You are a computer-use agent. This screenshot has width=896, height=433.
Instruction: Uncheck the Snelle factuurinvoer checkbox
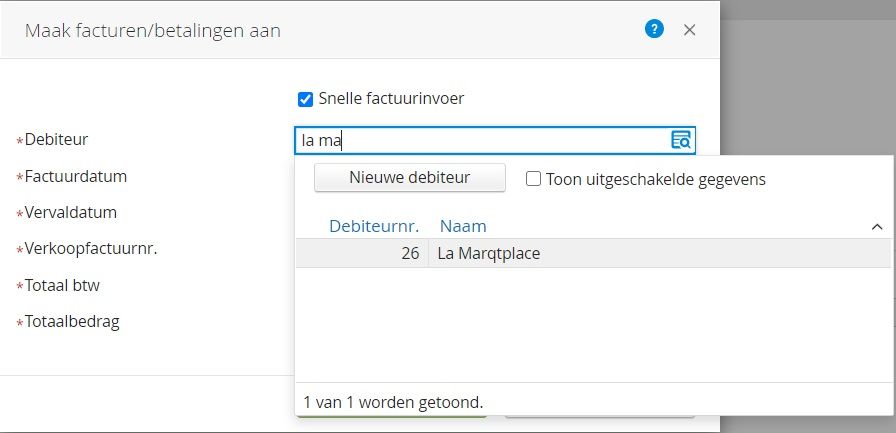pos(306,99)
